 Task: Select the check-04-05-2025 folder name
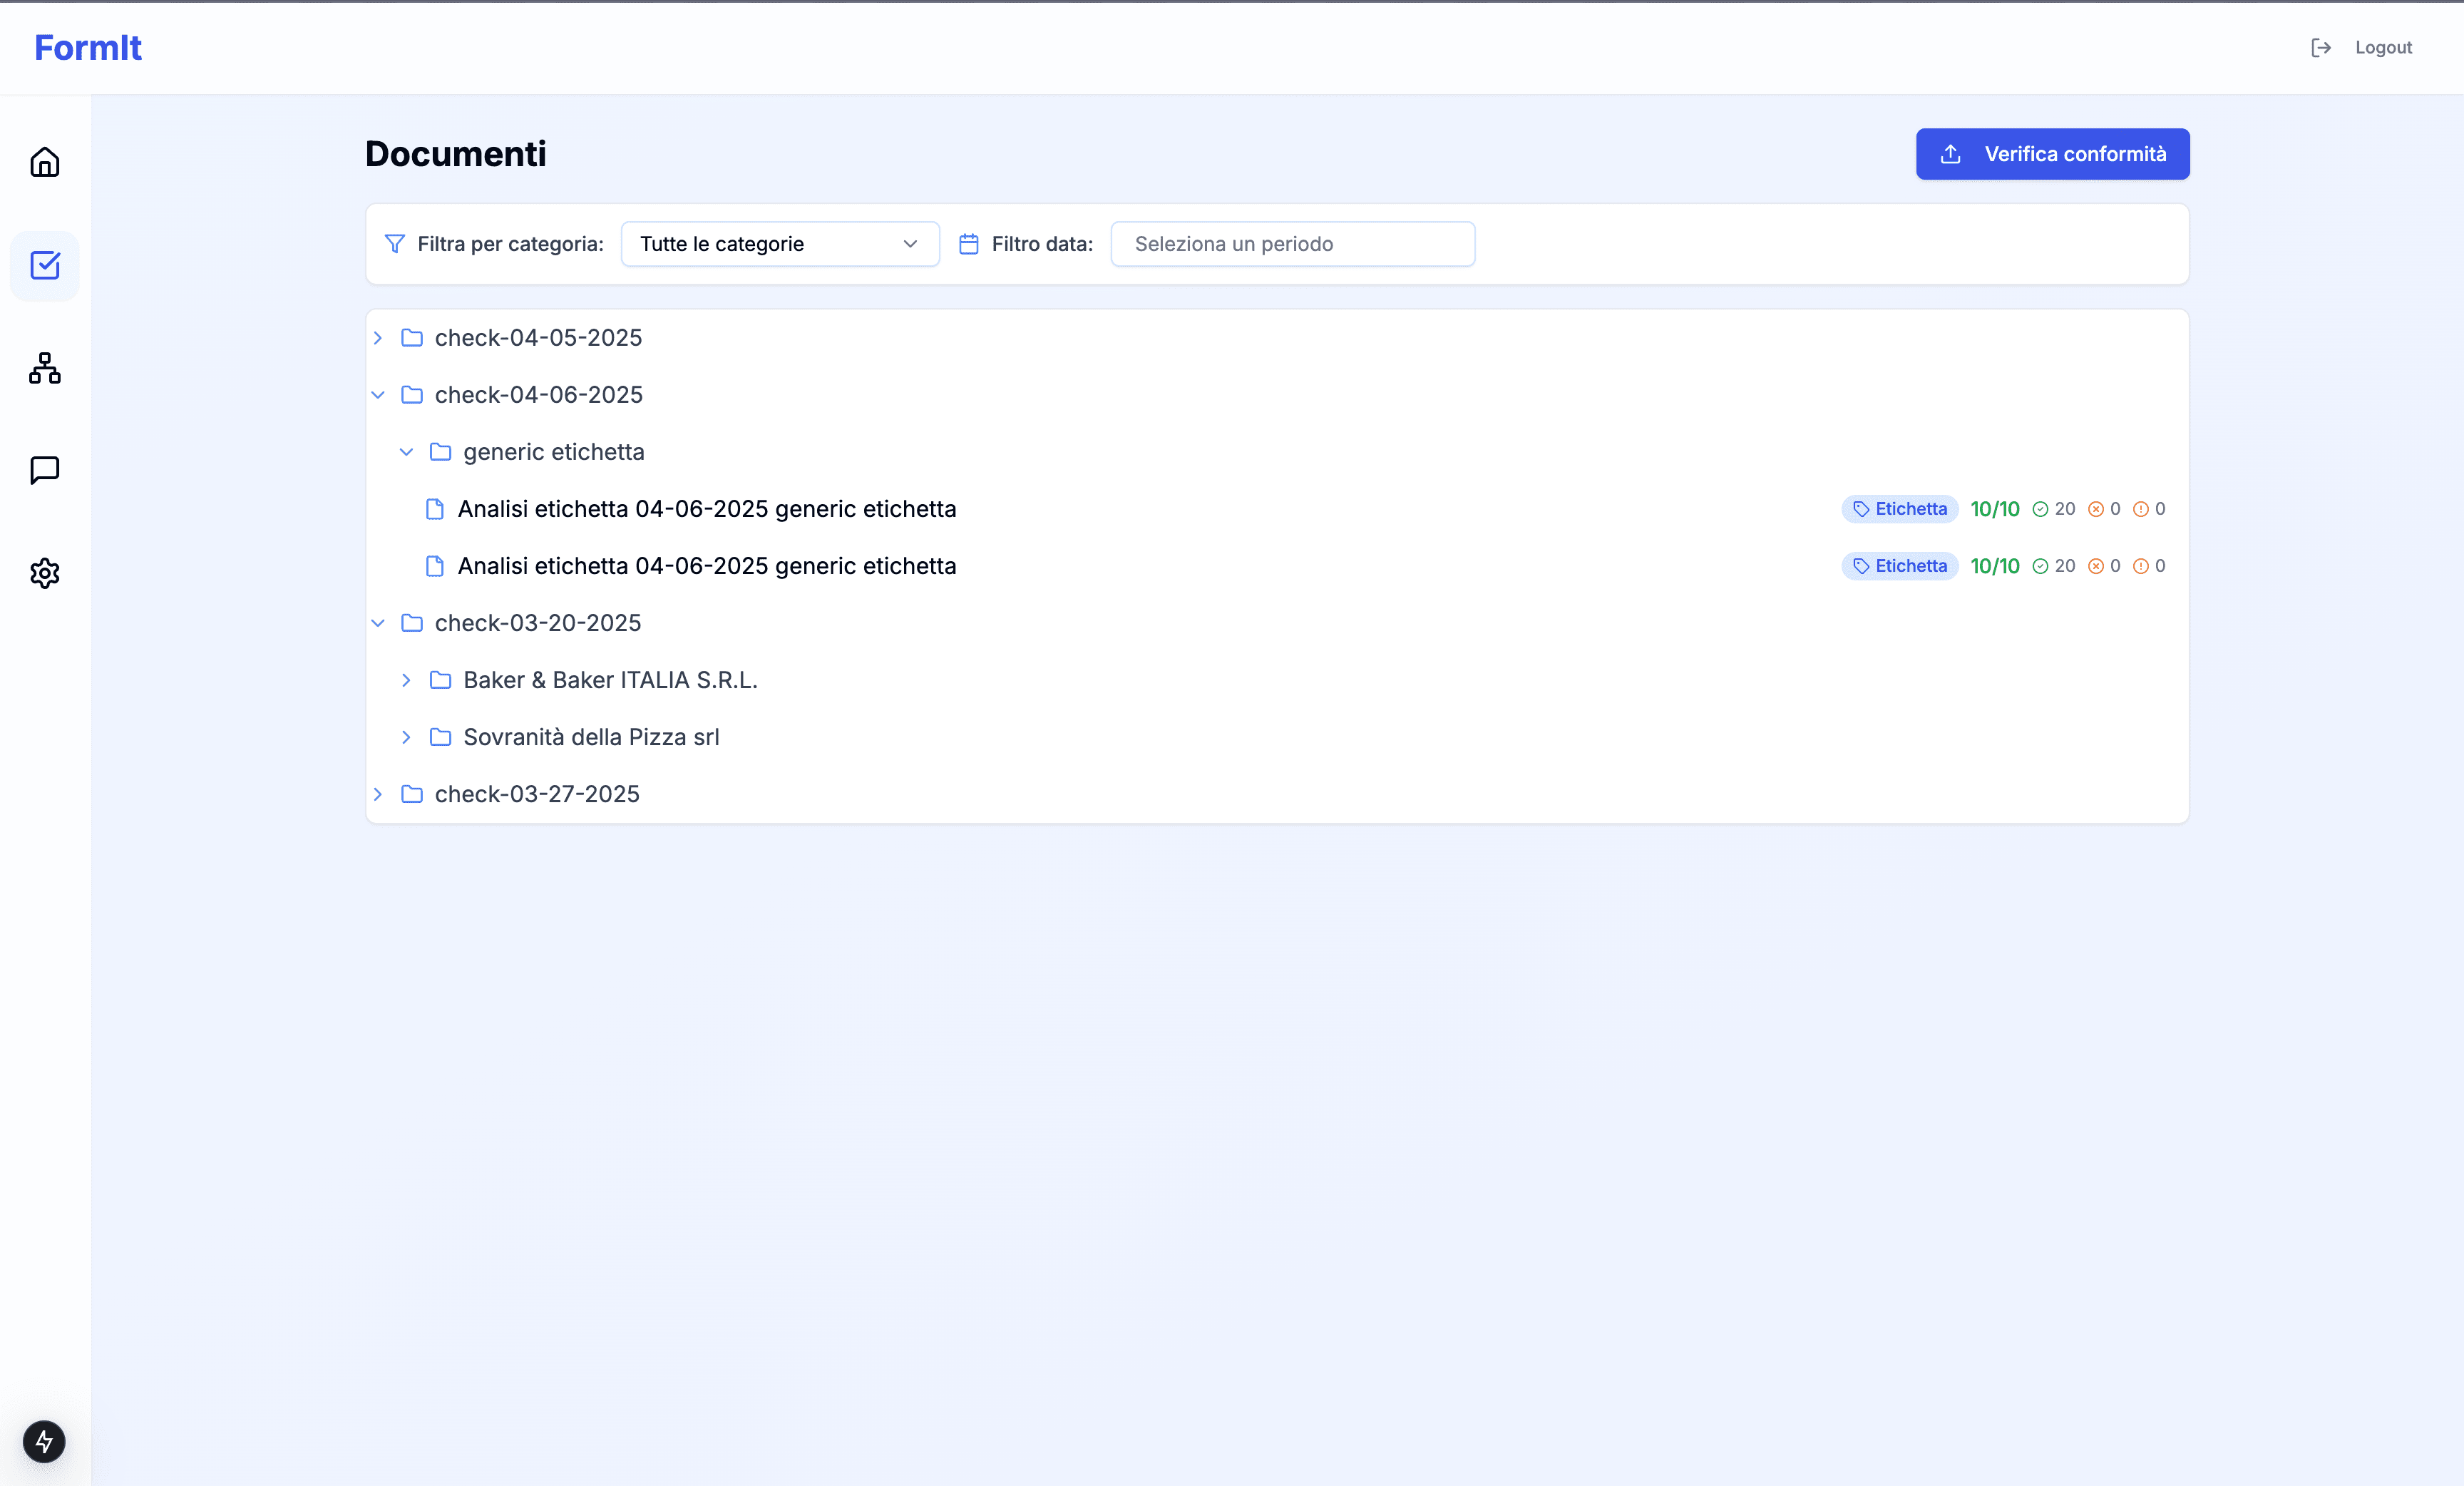coord(538,338)
